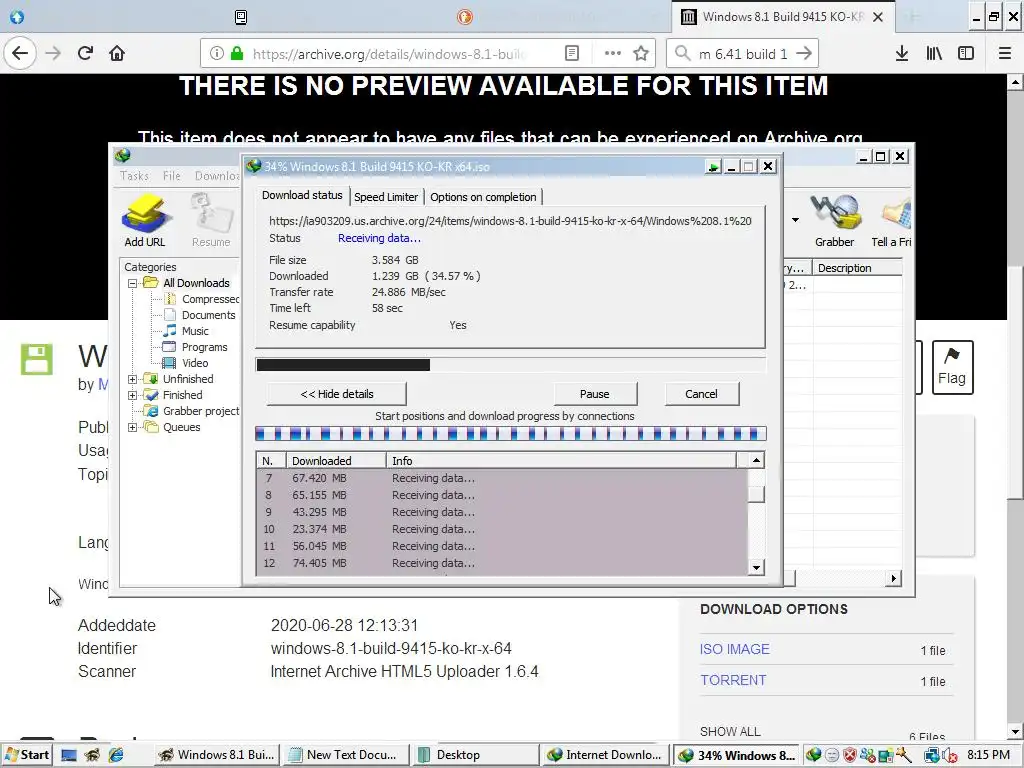Click the Firefox search box
Viewport: 1024px width, 768px height.
click(741, 54)
